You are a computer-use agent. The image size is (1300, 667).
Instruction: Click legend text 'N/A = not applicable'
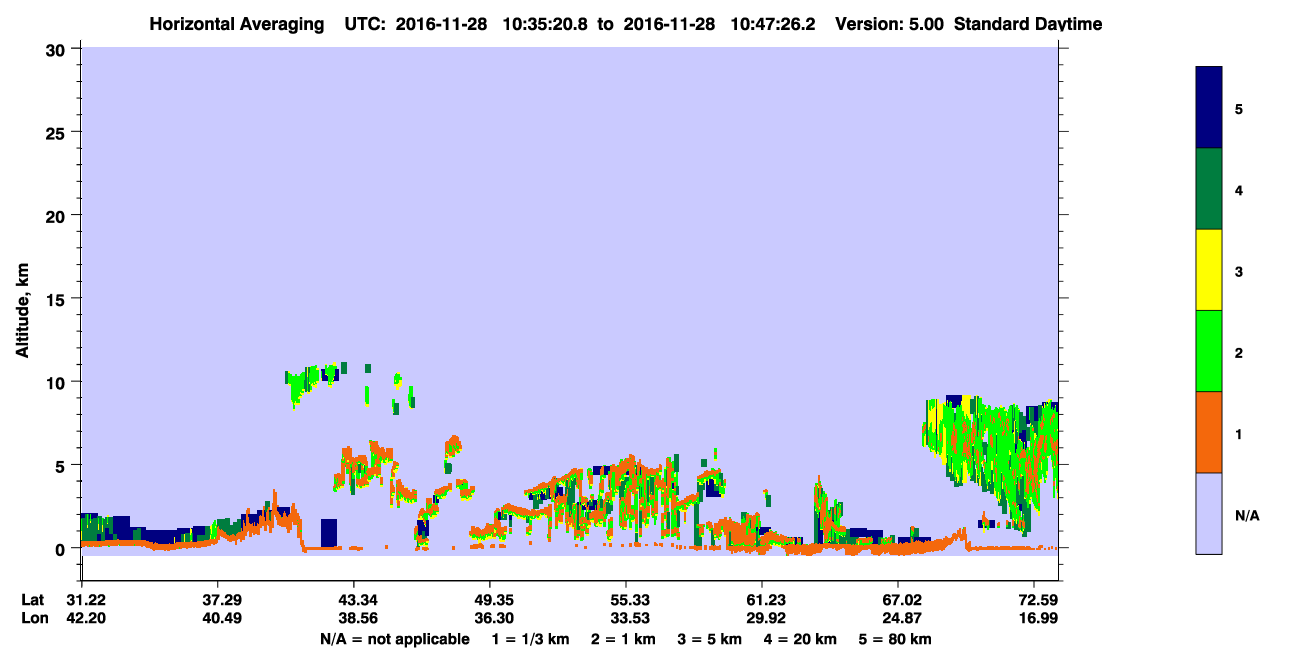click(395, 639)
